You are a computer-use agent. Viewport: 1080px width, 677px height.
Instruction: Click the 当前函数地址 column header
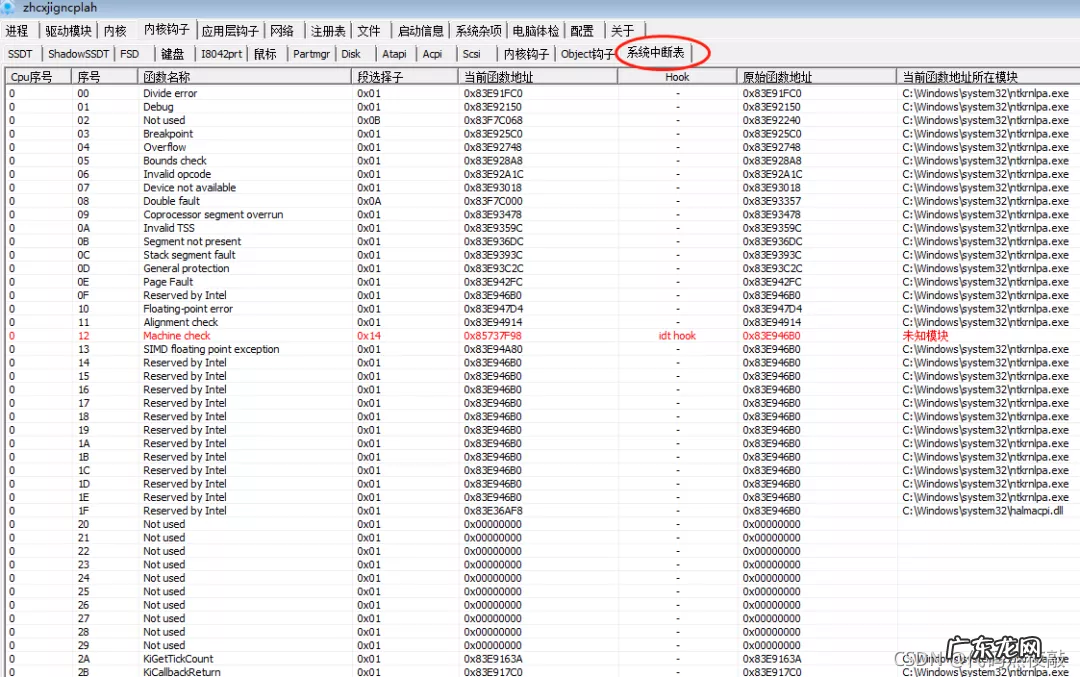point(498,76)
